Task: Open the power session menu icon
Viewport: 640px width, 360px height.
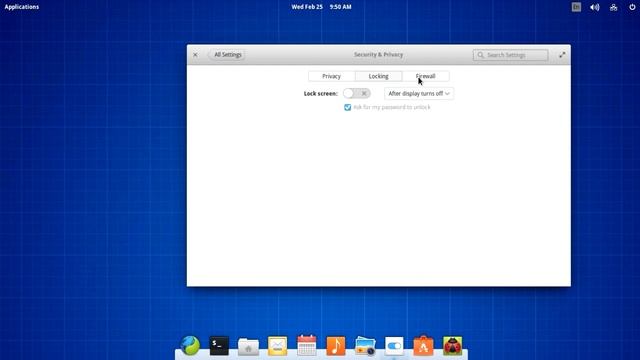Action: (632, 7)
